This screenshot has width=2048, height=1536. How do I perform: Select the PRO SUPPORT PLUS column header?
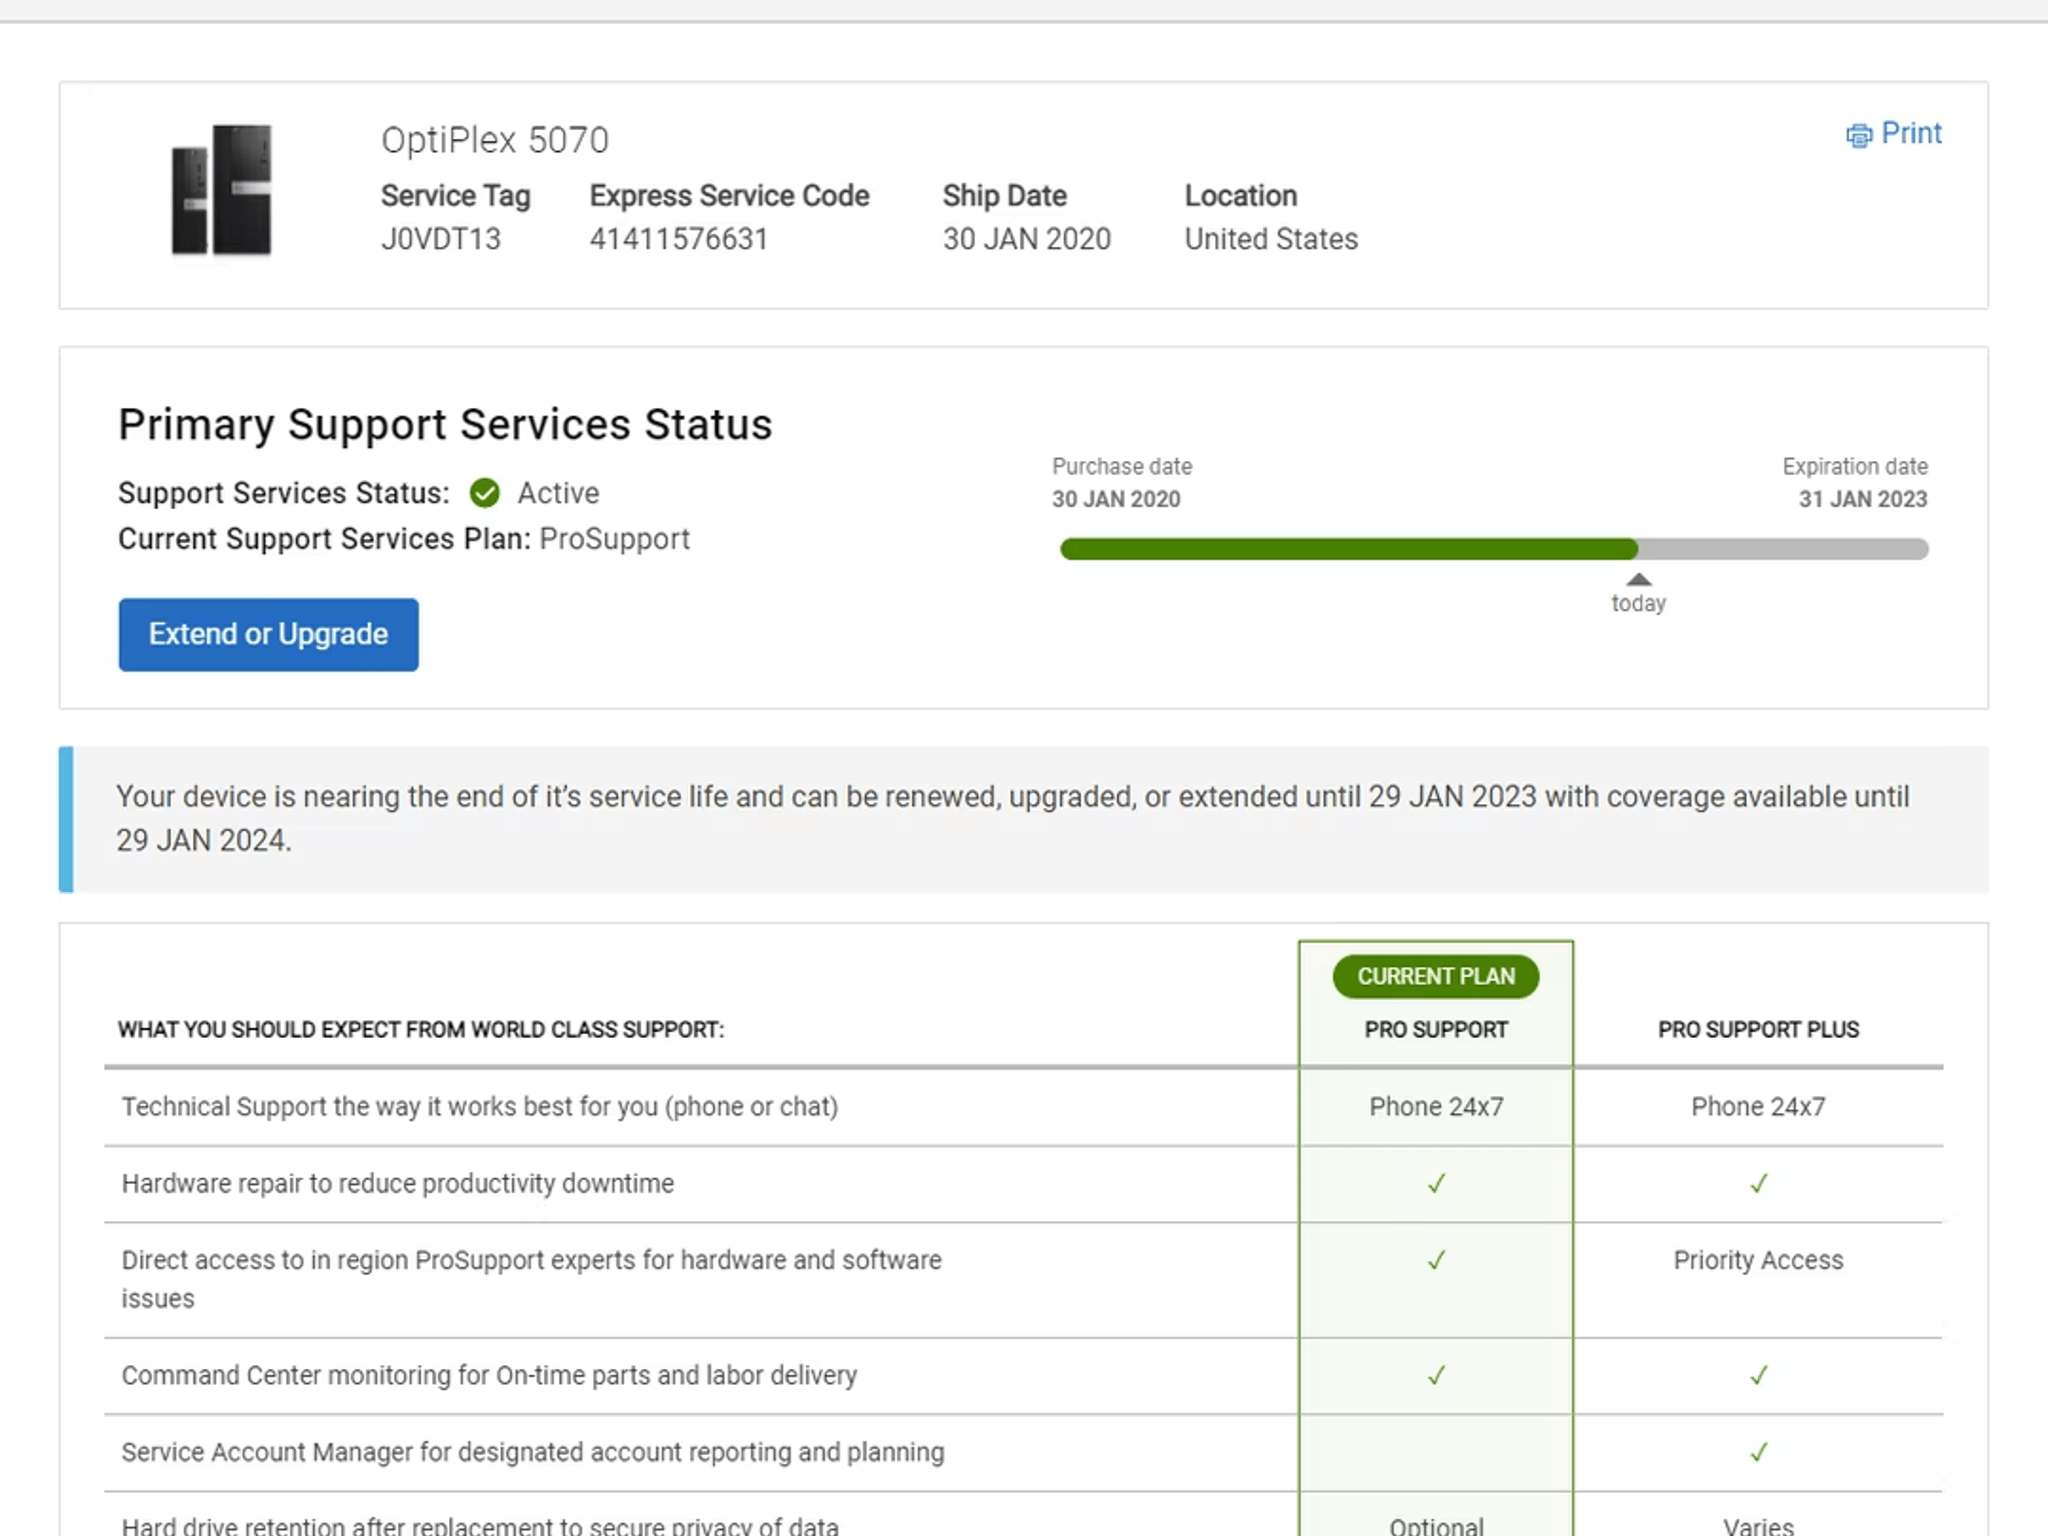(x=1757, y=1029)
